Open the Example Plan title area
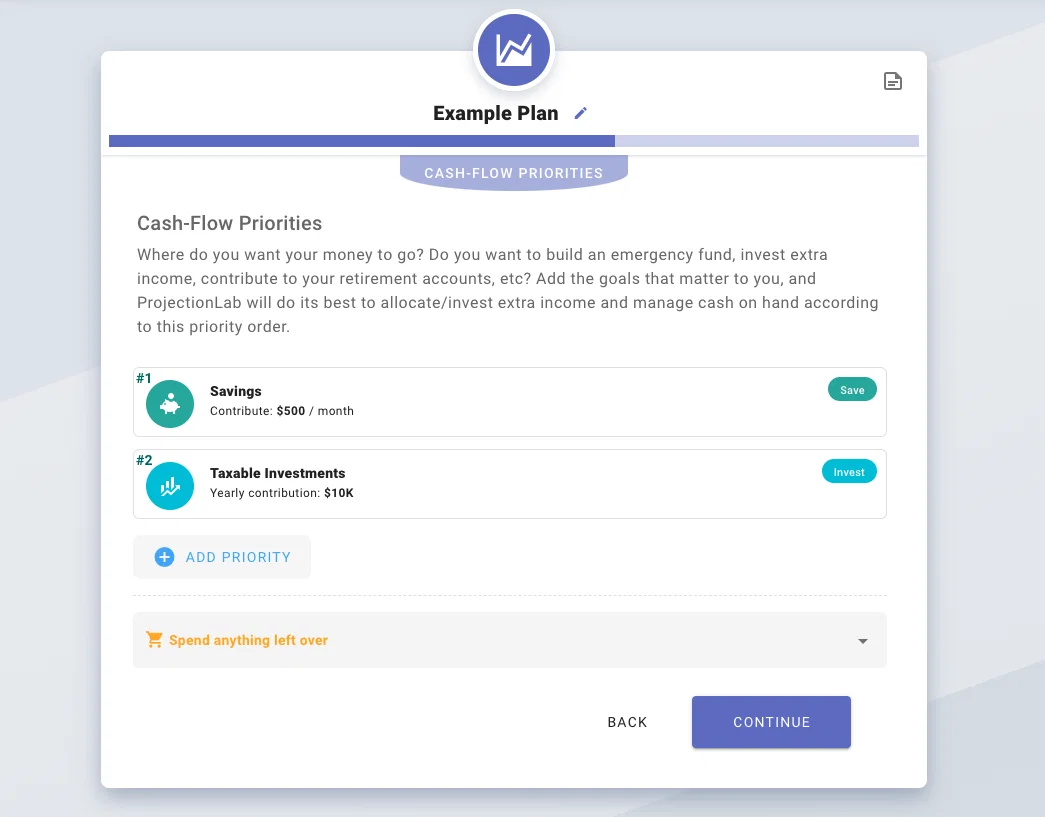This screenshot has height=817, width=1045. click(495, 113)
